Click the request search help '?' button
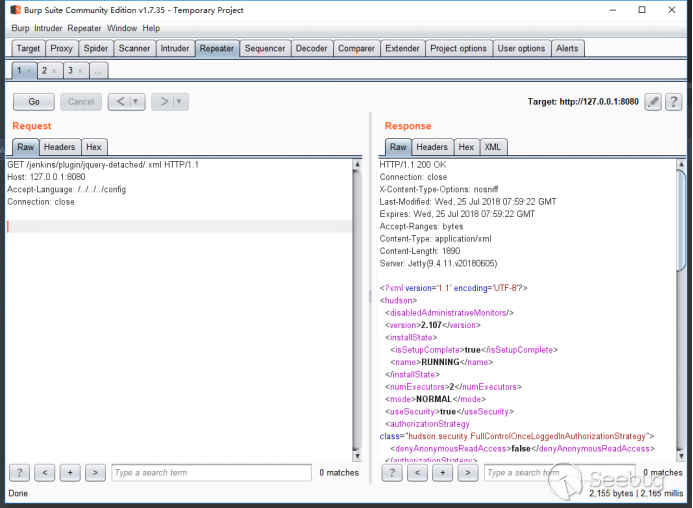Viewport: 693px width, 508px height. [19, 473]
